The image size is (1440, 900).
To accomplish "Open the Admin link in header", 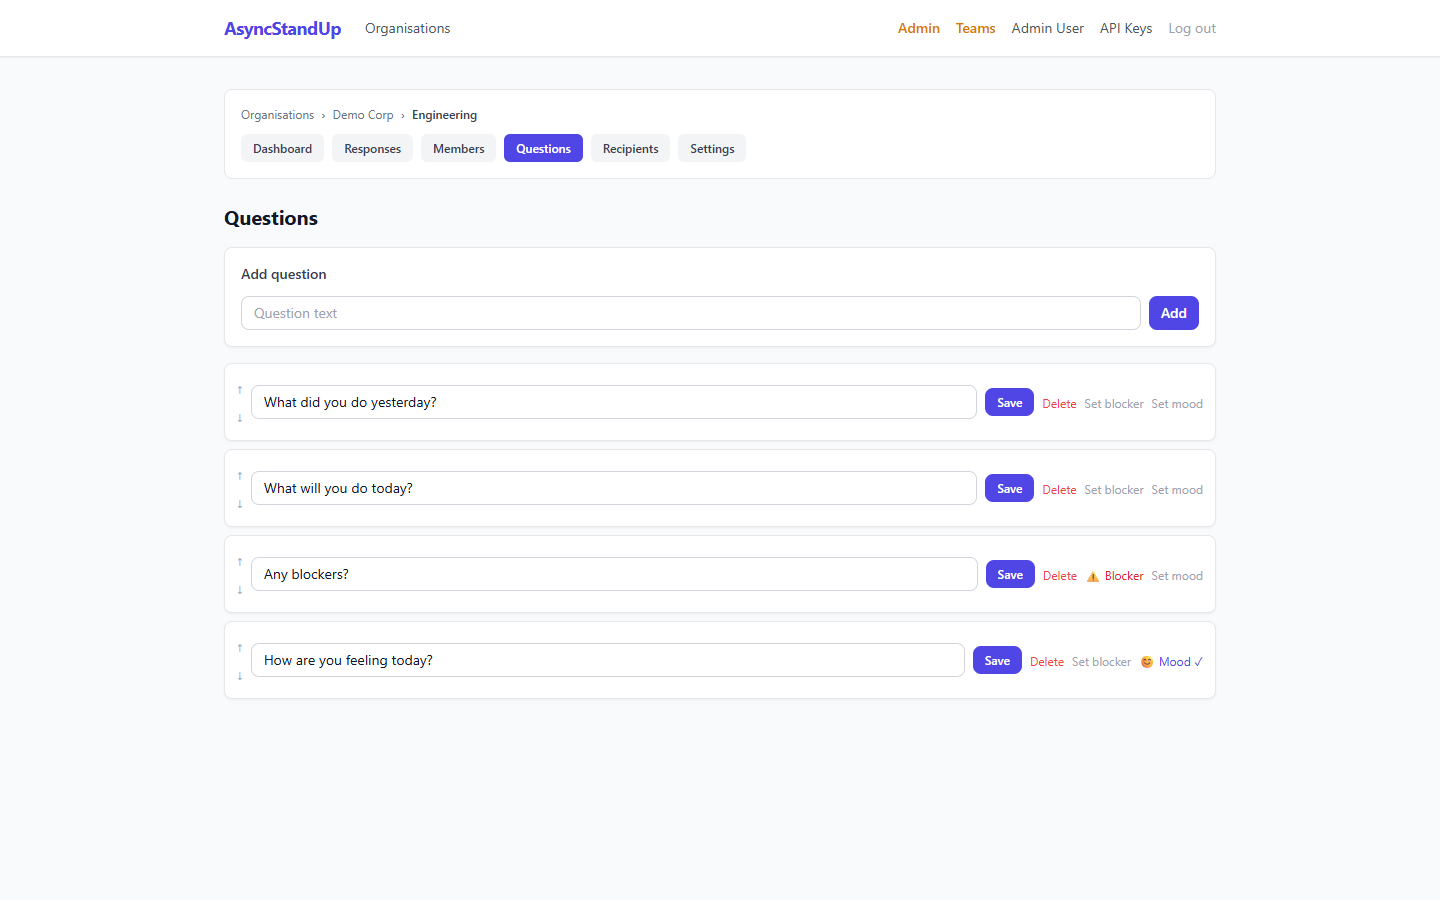I will click(x=918, y=28).
